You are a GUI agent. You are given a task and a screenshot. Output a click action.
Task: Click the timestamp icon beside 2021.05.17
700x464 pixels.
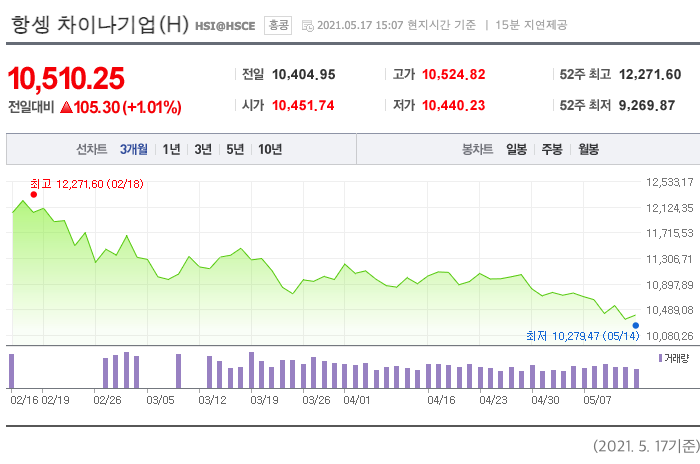[x=307, y=25]
